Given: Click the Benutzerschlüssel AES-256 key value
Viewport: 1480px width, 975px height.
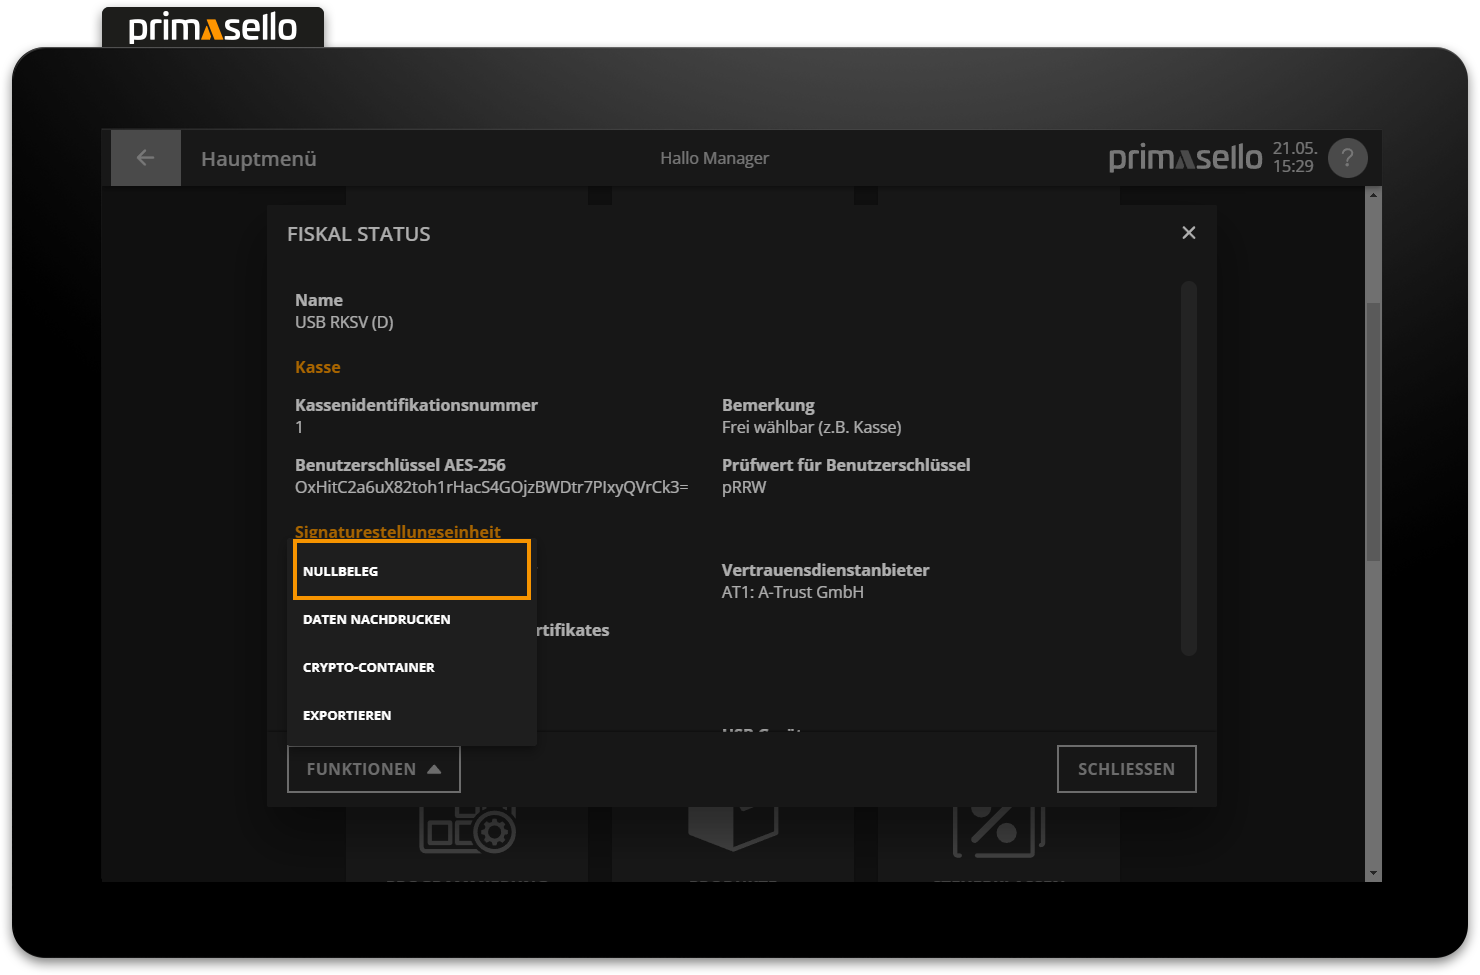Looking at the screenshot, I should pyautogui.click(x=491, y=487).
